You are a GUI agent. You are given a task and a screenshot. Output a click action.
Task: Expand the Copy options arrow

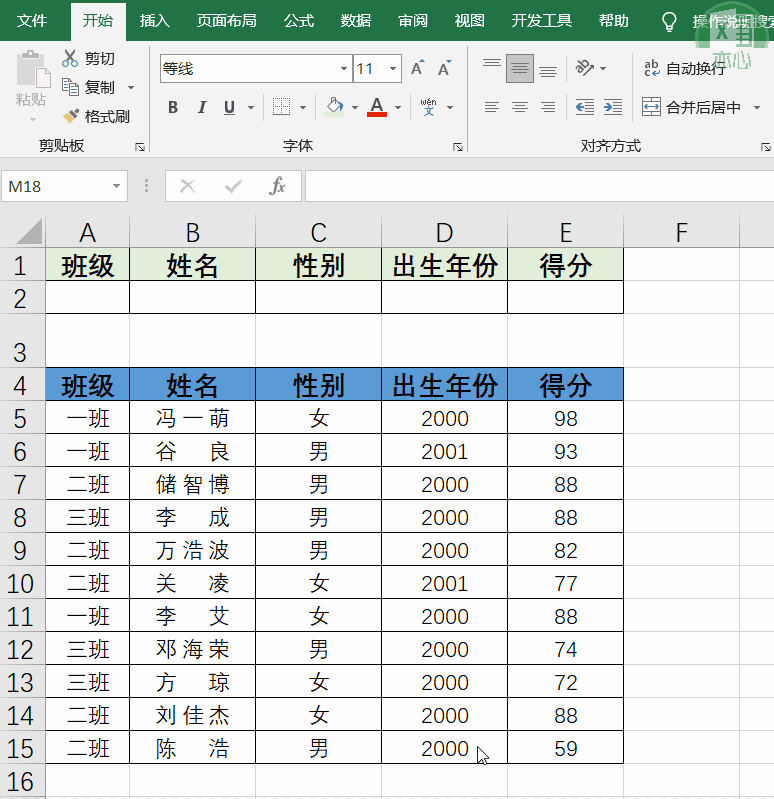(x=131, y=88)
